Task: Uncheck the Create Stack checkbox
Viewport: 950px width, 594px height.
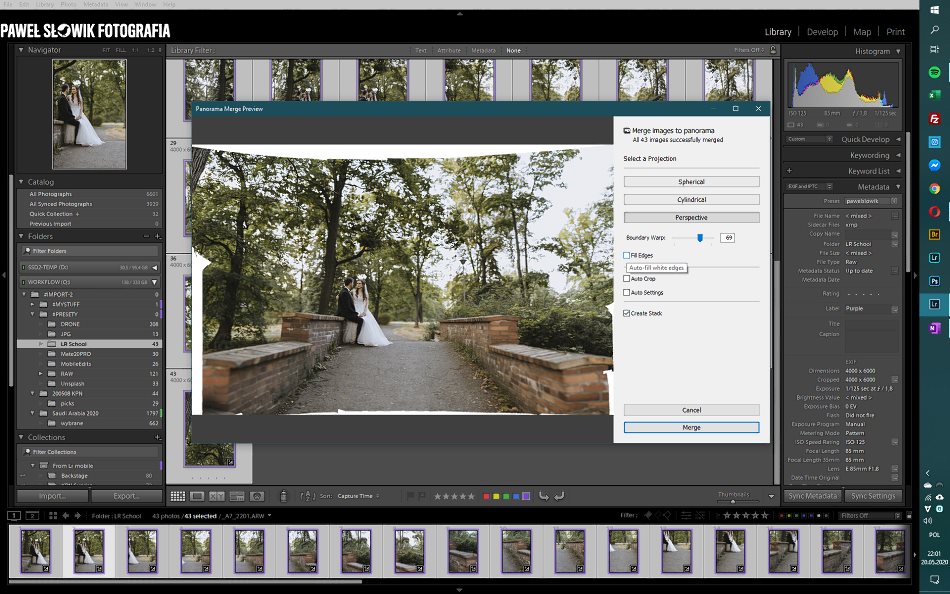Action: pos(626,313)
